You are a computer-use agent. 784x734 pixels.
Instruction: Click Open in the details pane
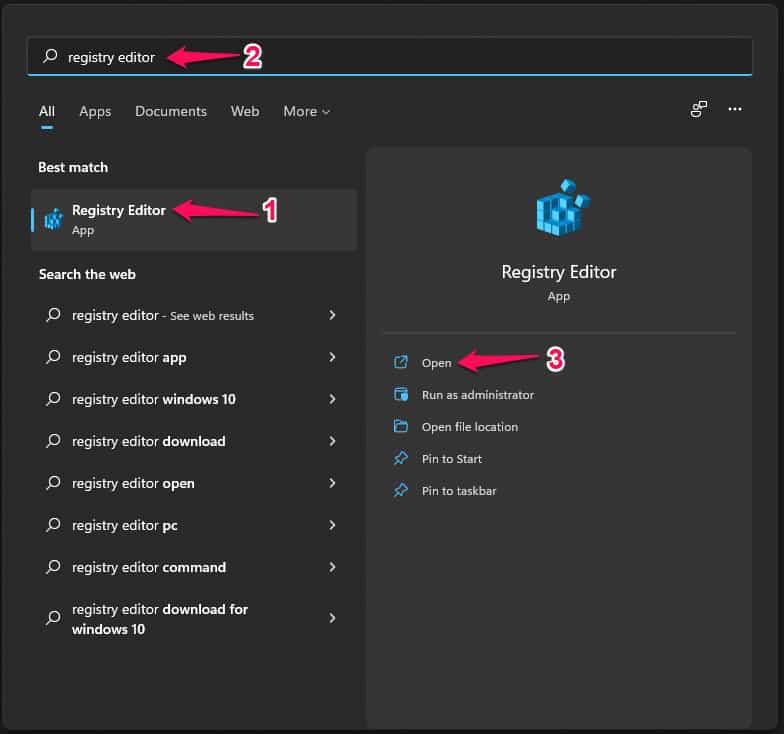436,363
